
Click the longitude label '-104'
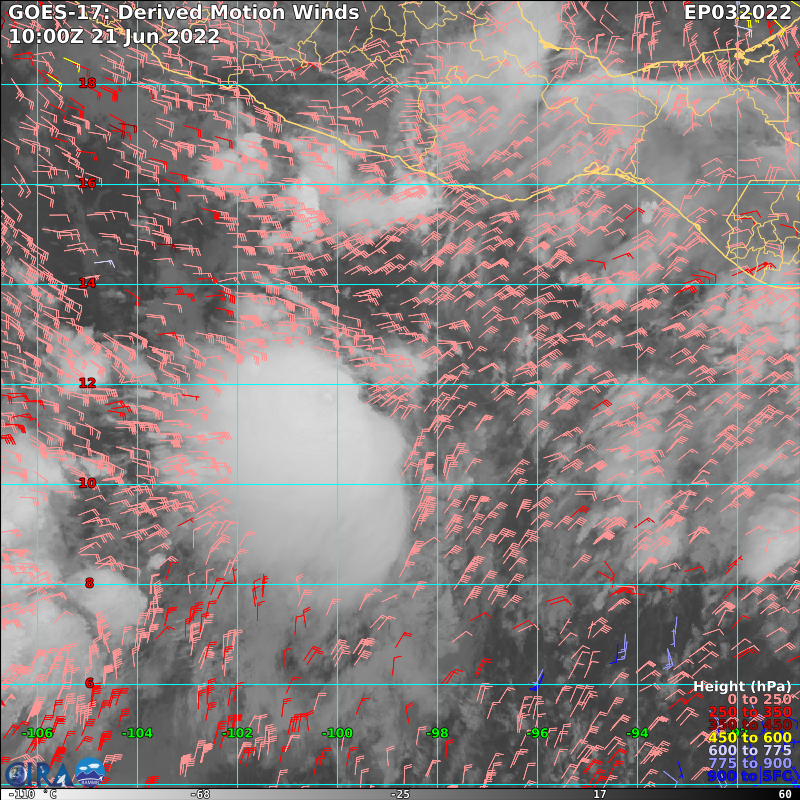pyautogui.click(x=137, y=733)
